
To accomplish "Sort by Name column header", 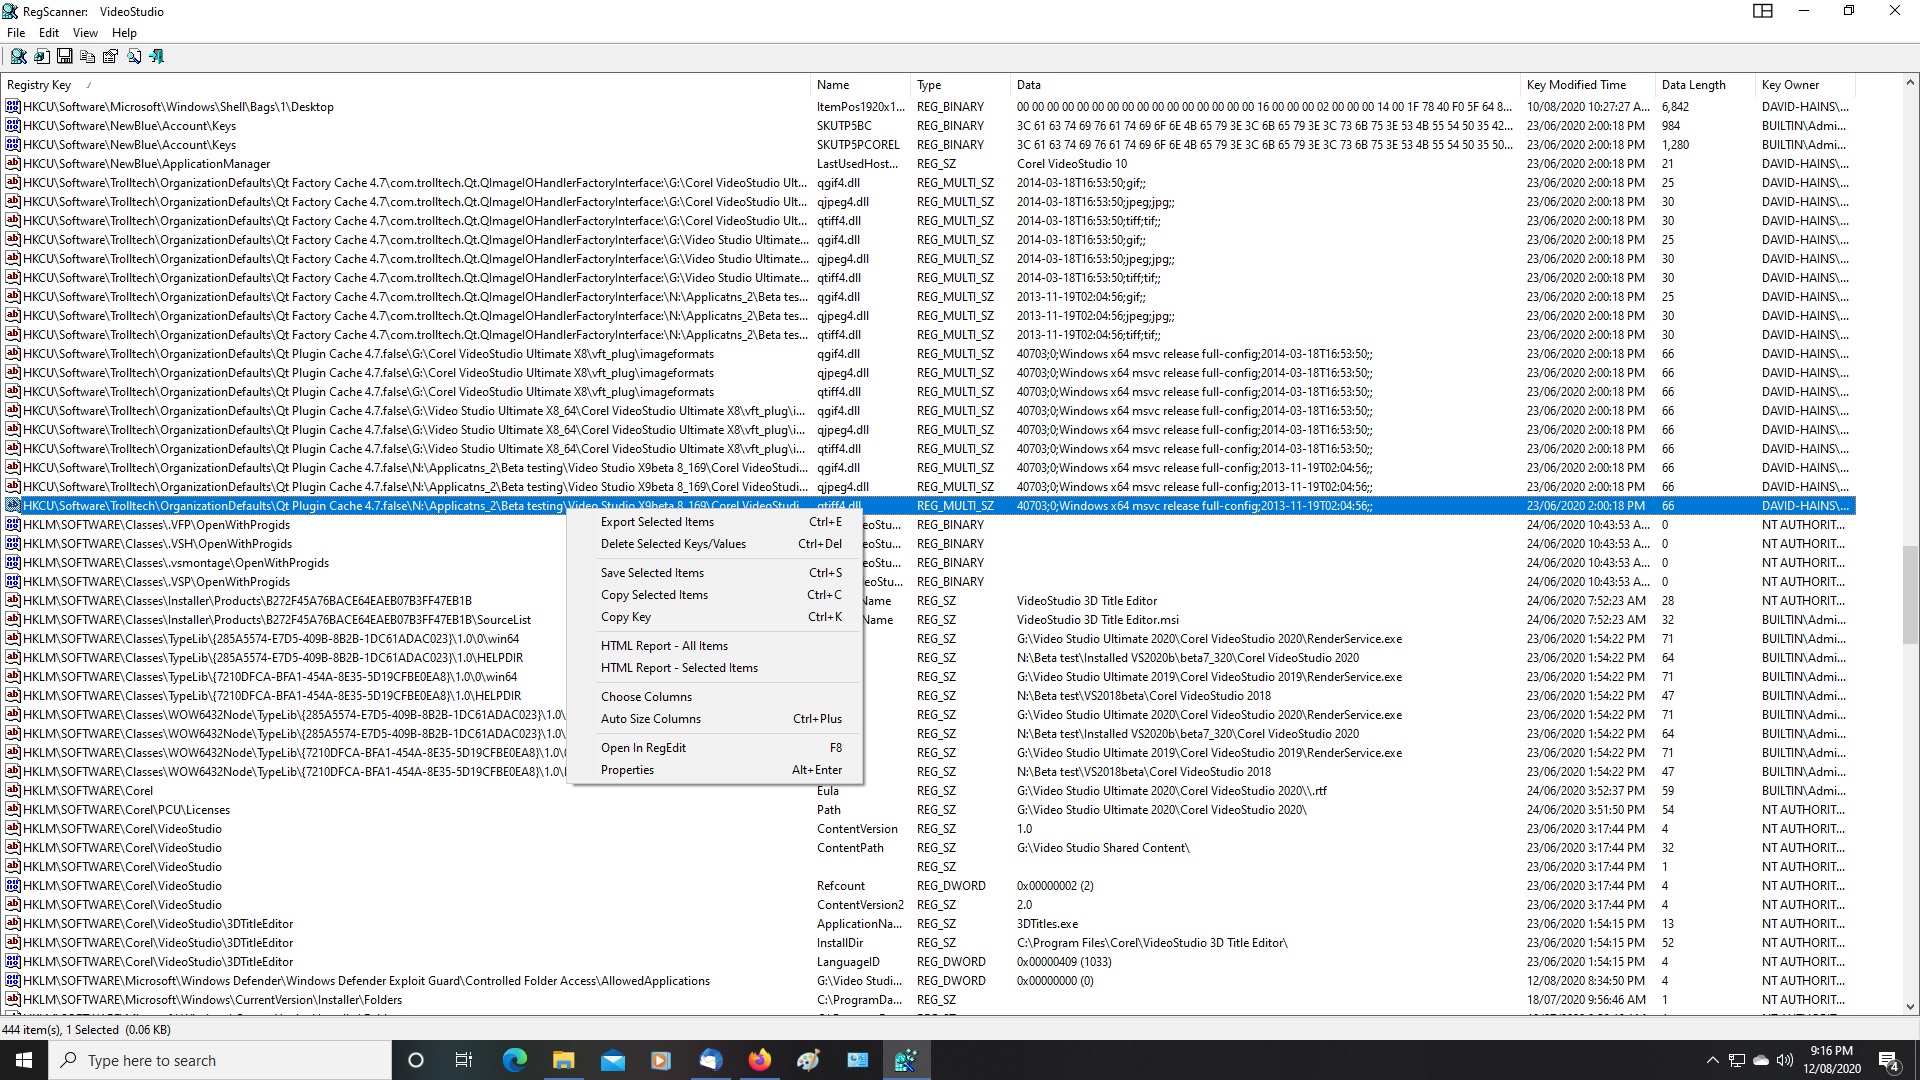I will click(860, 85).
